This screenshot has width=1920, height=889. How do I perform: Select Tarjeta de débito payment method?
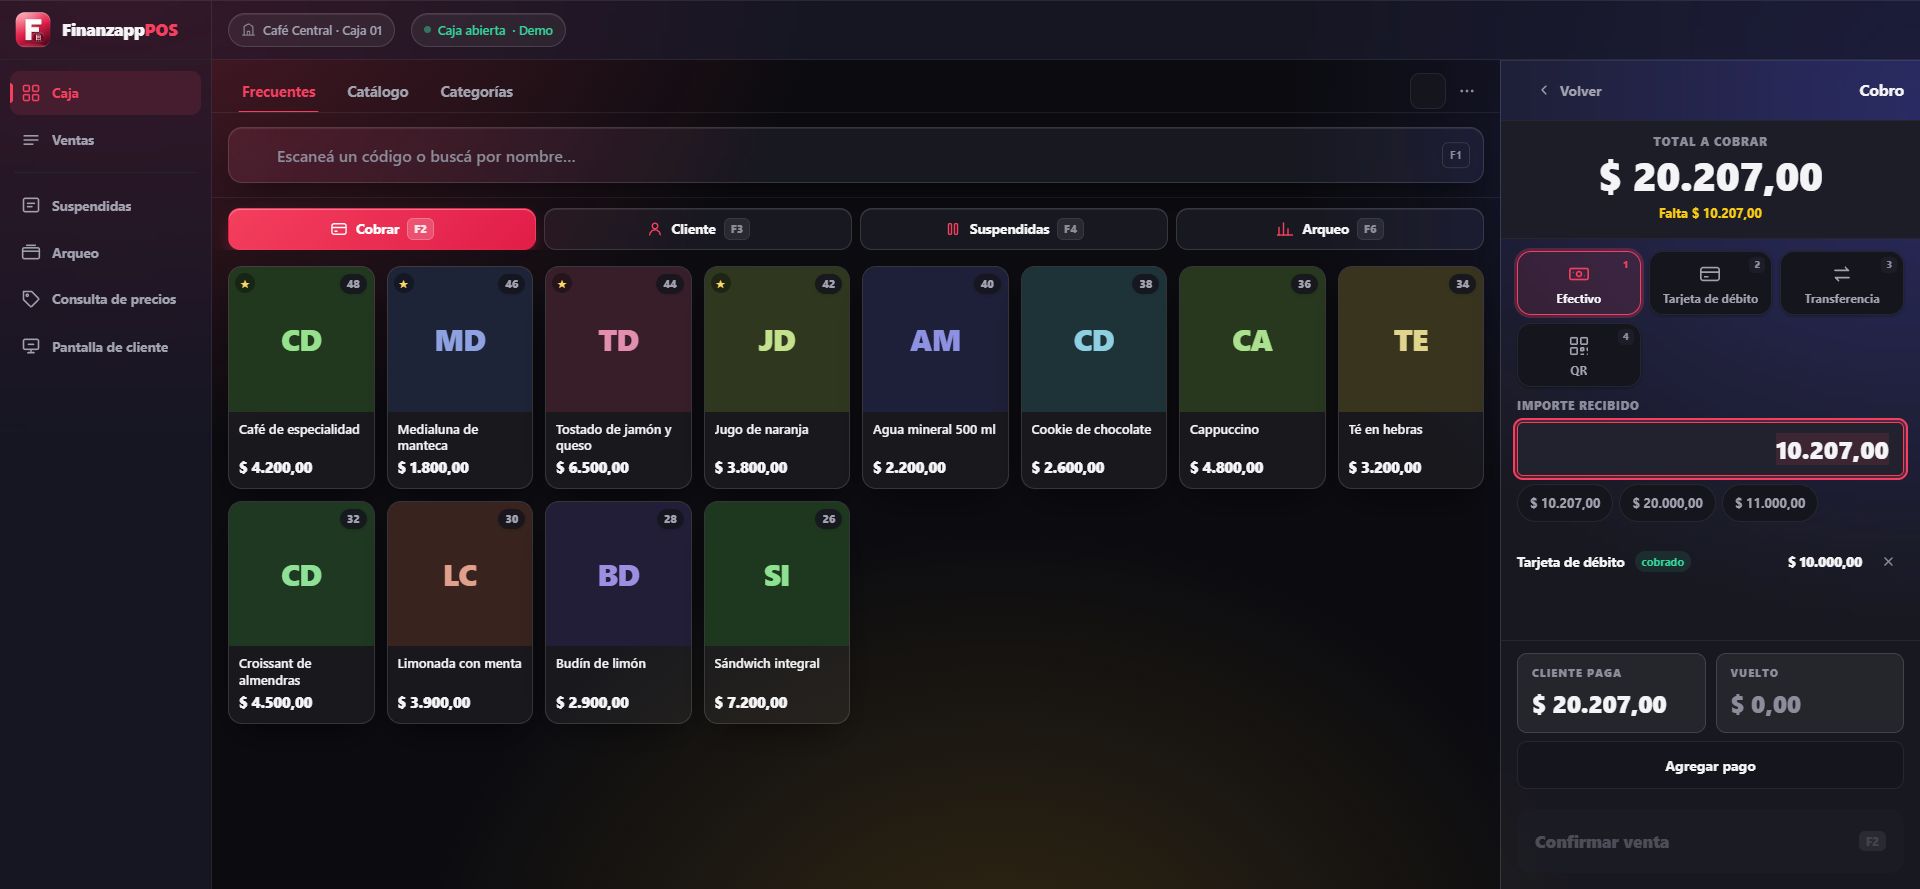pos(1710,283)
